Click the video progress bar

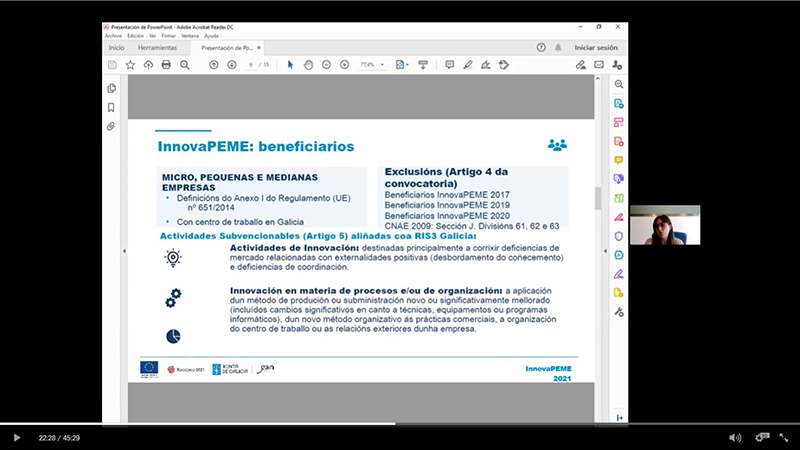pyautogui.click(x=400, y=423)
